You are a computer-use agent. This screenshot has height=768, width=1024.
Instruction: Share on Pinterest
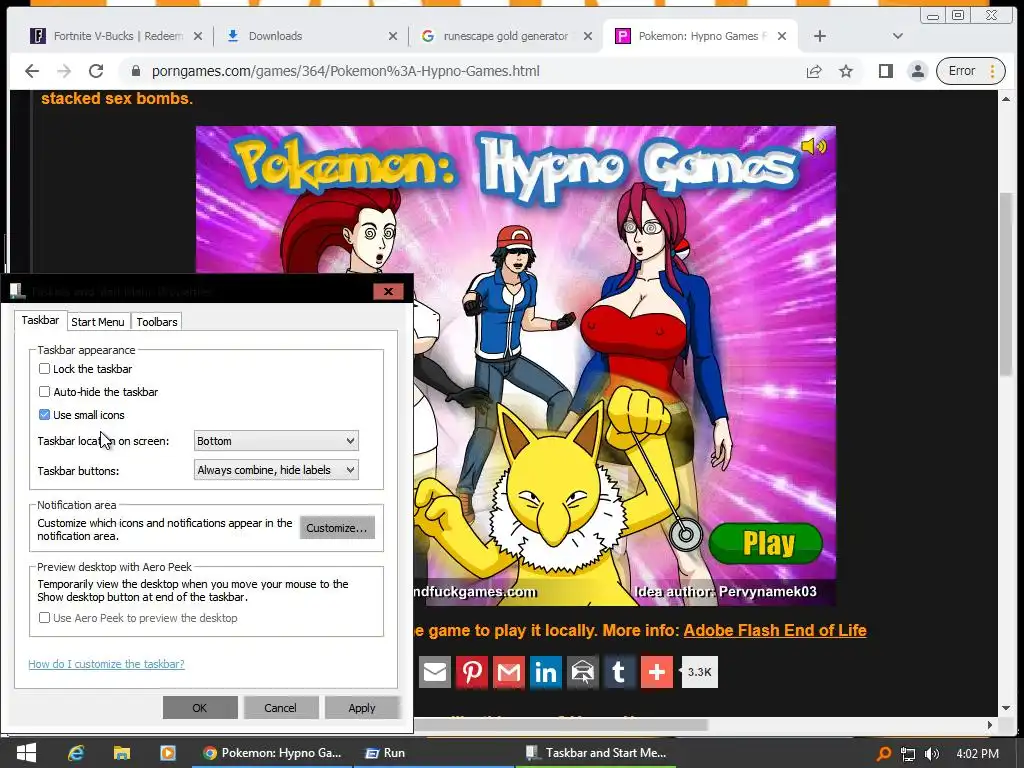click(x=472, y=672)
